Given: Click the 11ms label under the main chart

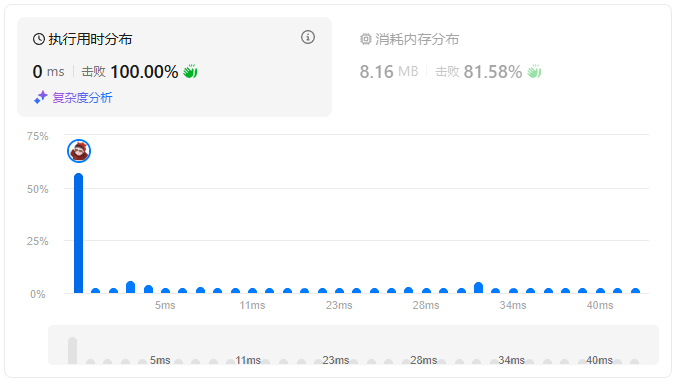Looking at the screenshot, I should pyautogui.click(x=252, y=305).
